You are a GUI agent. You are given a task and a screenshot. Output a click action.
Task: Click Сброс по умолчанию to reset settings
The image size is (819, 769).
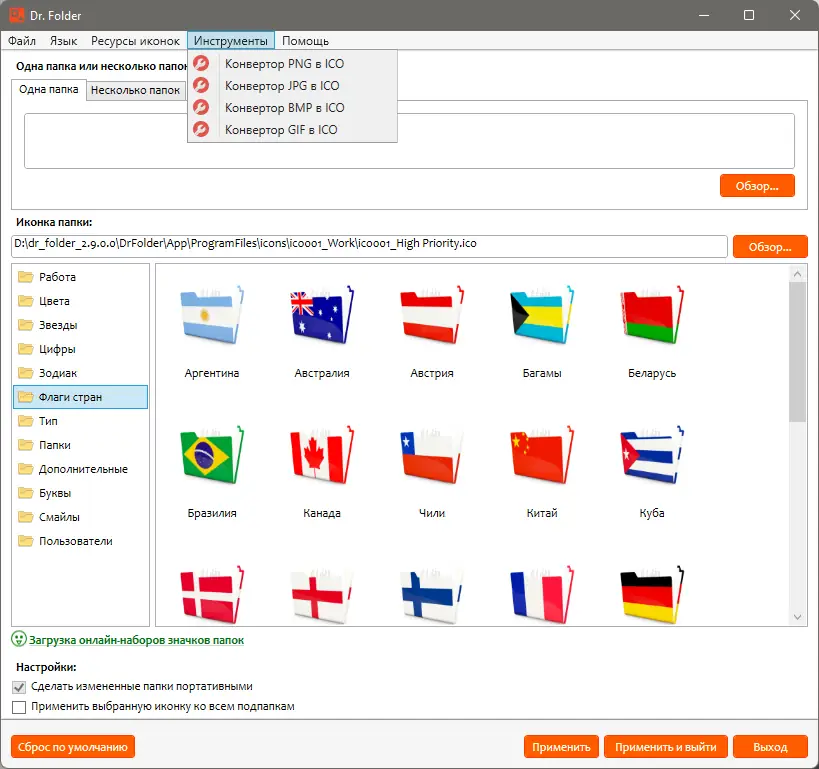(x=72, y=746)
